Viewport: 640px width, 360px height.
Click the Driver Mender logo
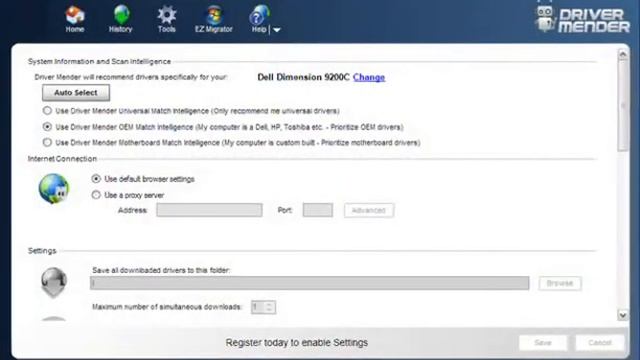(x=582, y=19)
